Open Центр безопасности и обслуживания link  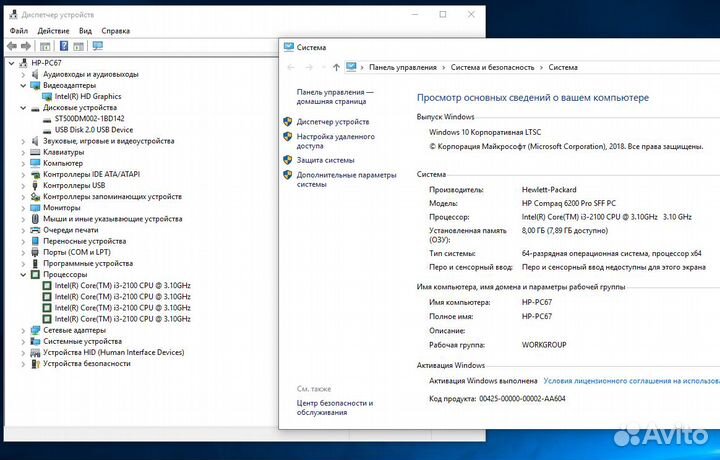[x=335, y=408]
